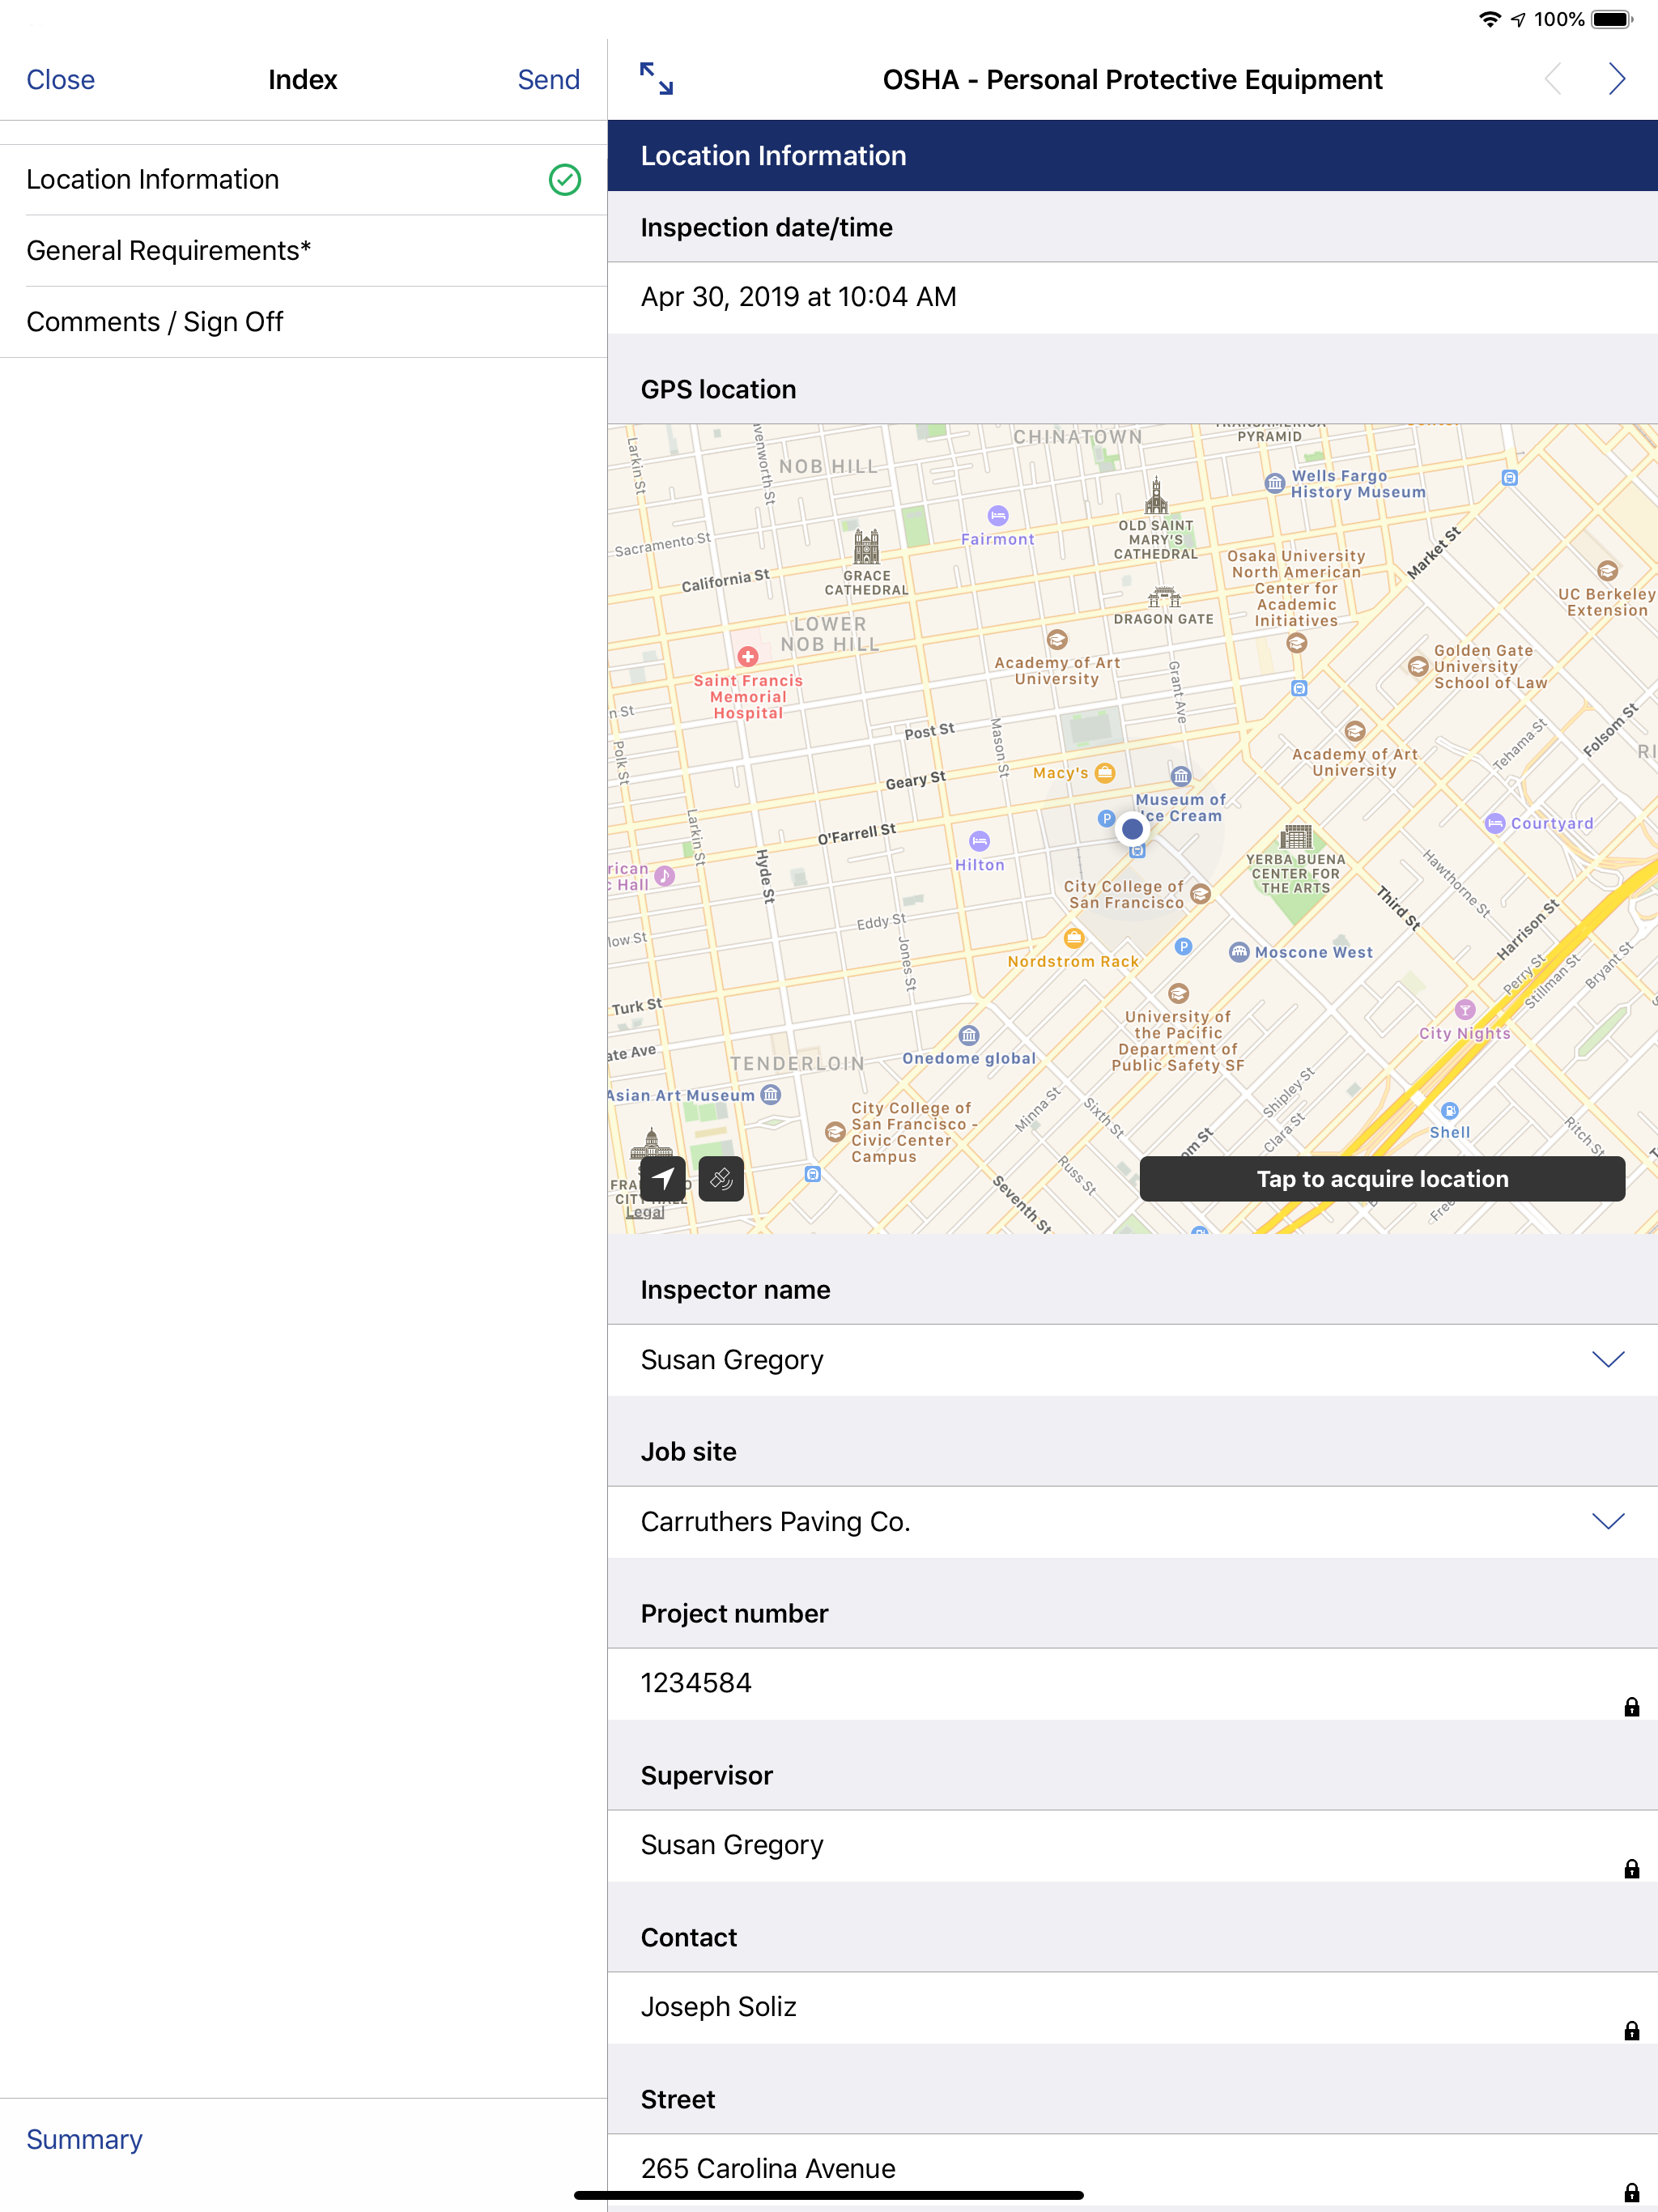Open the Summary link
This screenshot has height=2212, width=1658.
tap(84, 2140)
